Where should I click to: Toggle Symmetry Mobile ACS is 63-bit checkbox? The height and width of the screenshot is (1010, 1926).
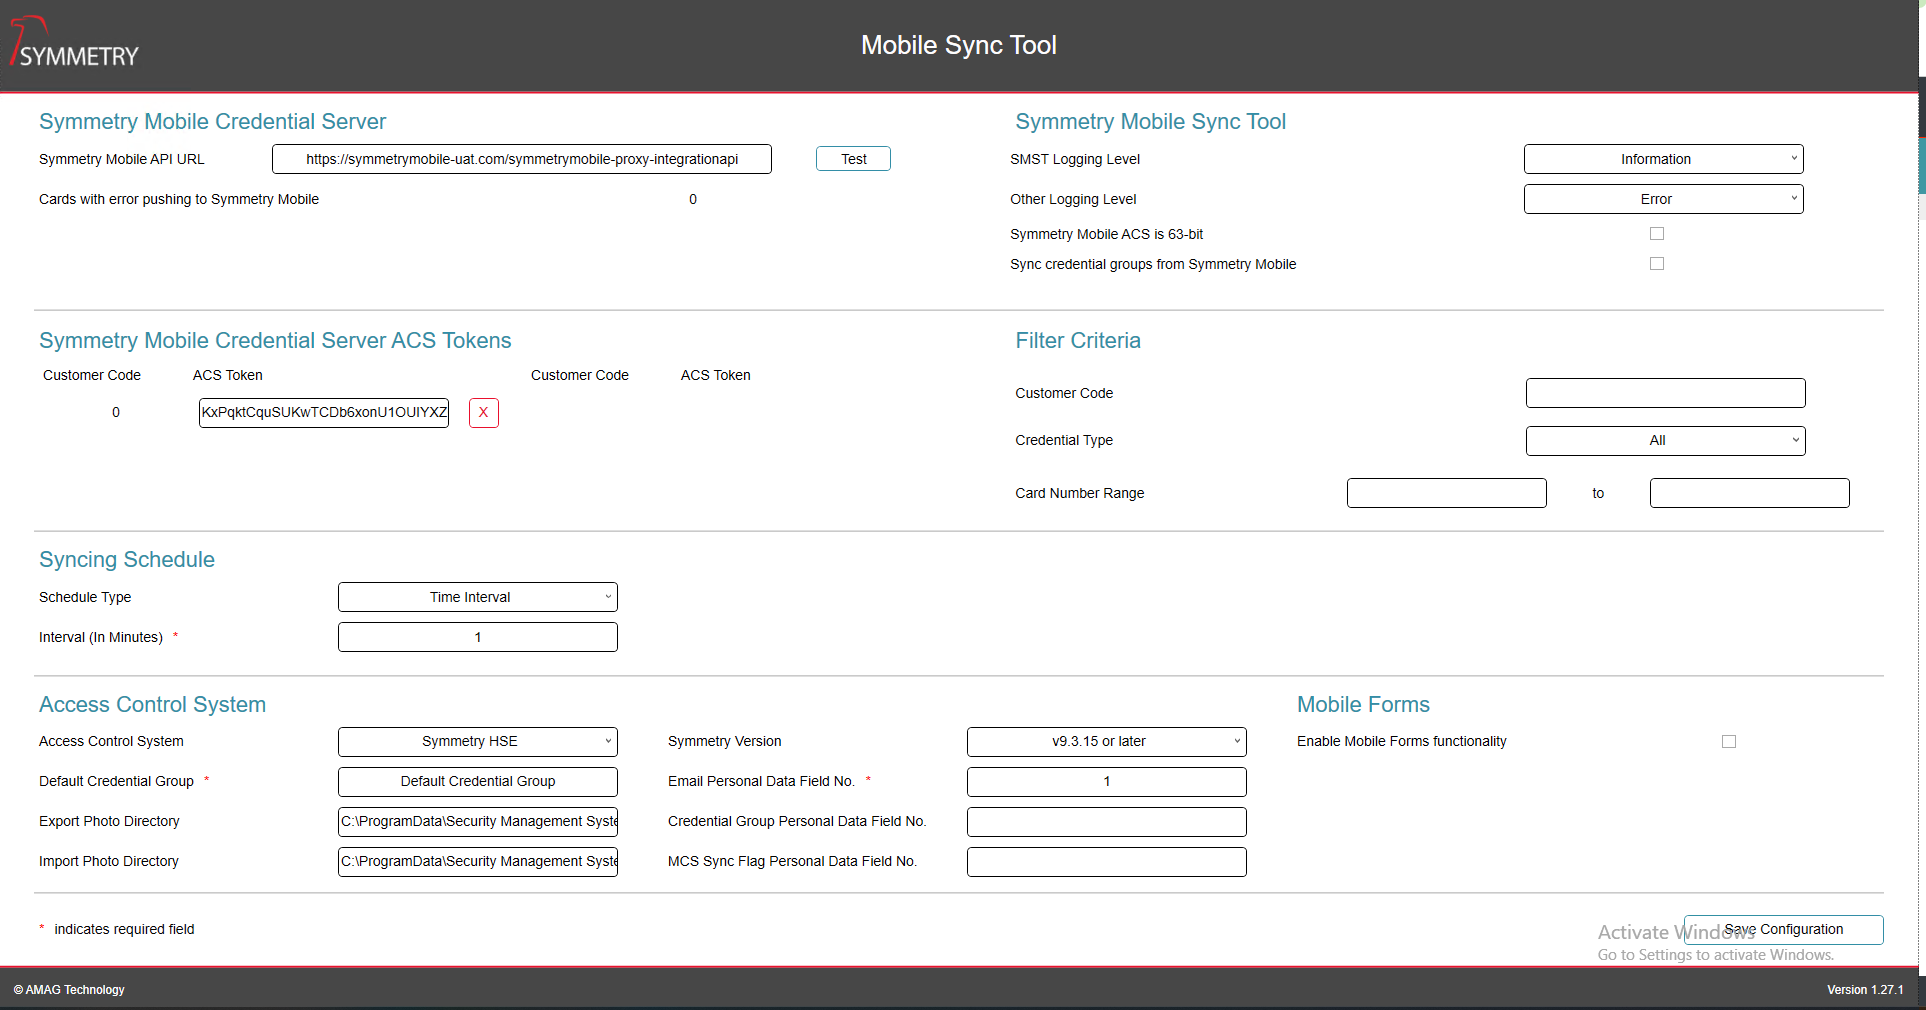(x=1657, y=234)
